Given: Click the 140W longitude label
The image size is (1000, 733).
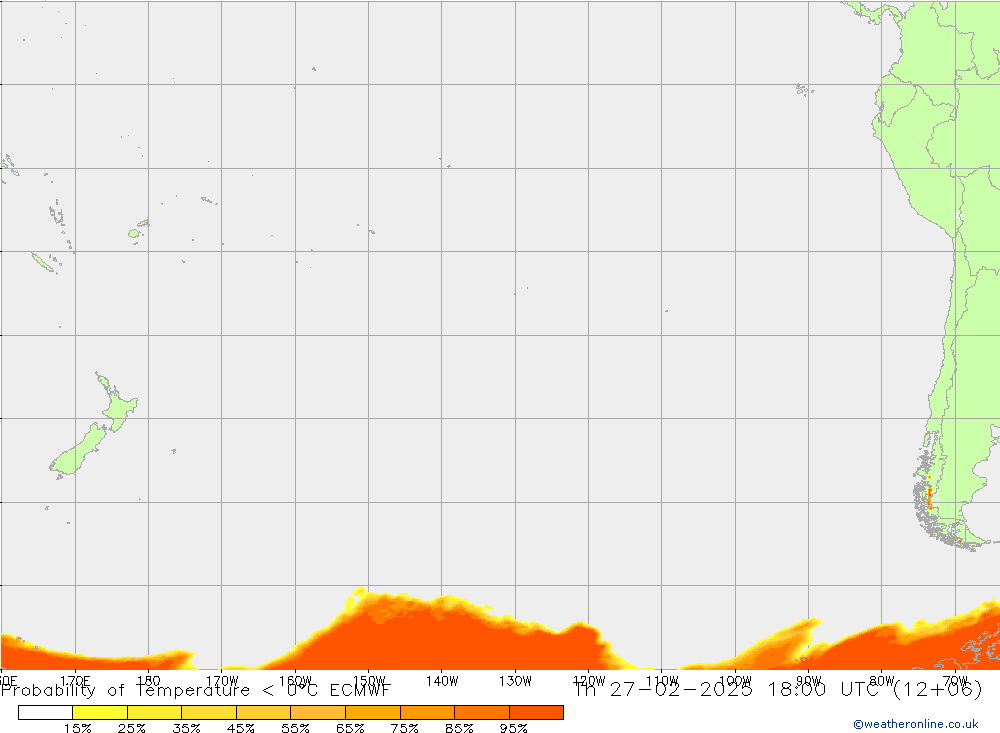Looking at the screenshot, I should coord(442,681).
